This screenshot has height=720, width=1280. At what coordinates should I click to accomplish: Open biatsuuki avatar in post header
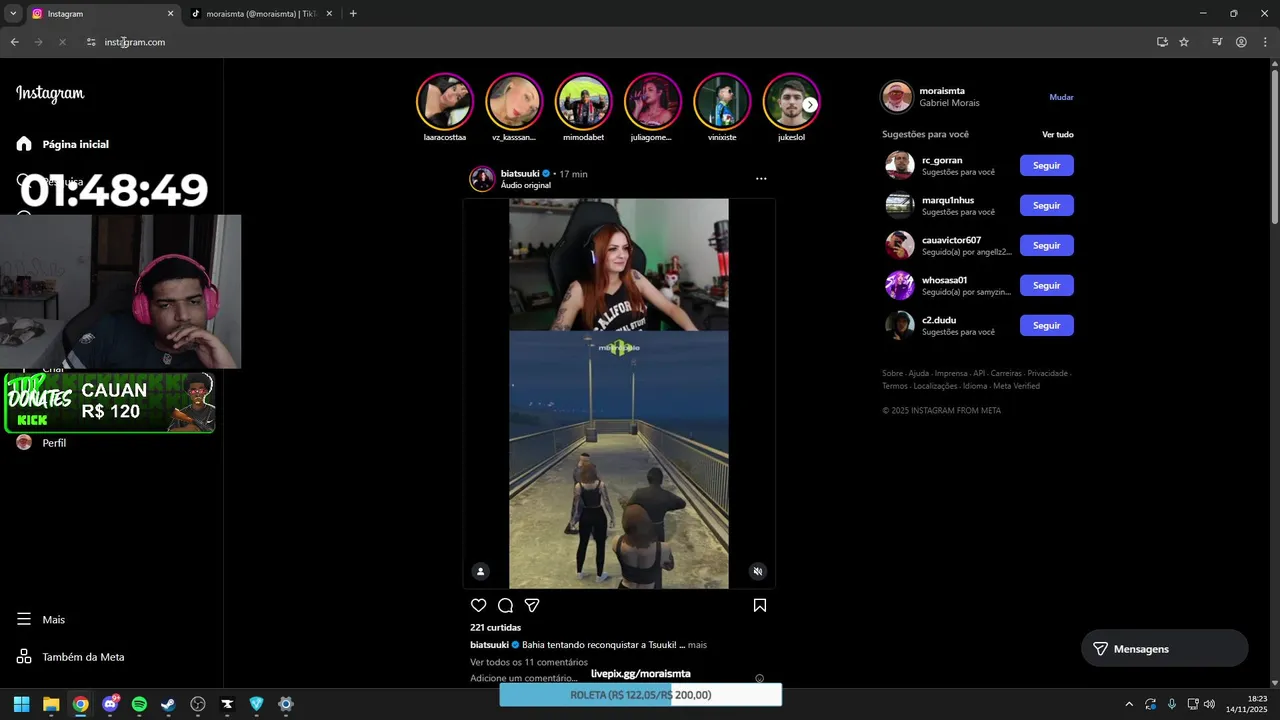(x=483, y=179)
